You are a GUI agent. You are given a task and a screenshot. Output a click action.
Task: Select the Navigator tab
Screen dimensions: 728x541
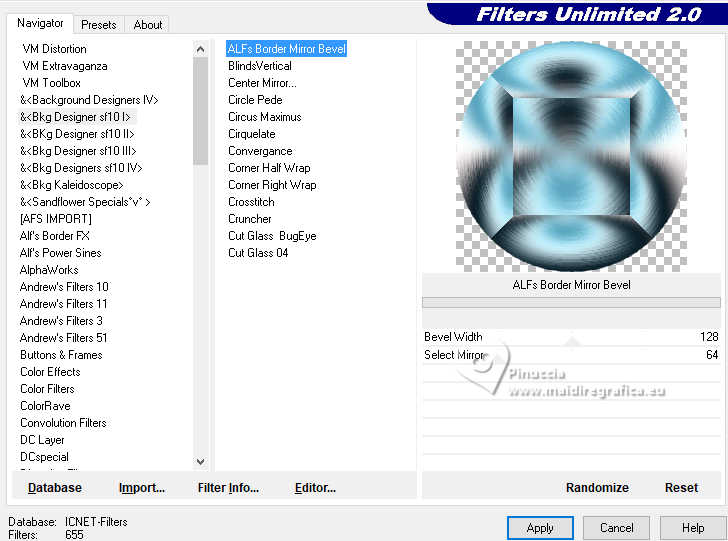click(x=40, y=23)
